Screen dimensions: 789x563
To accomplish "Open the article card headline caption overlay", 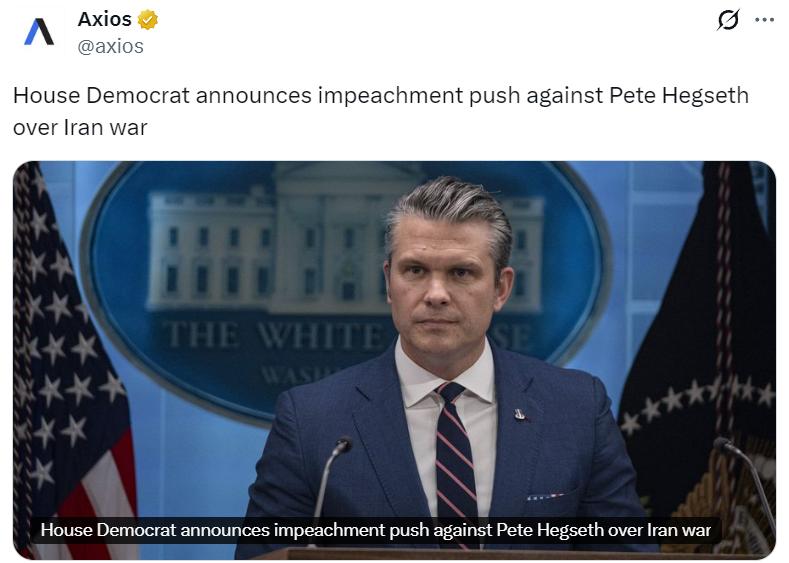I will 375,530.
